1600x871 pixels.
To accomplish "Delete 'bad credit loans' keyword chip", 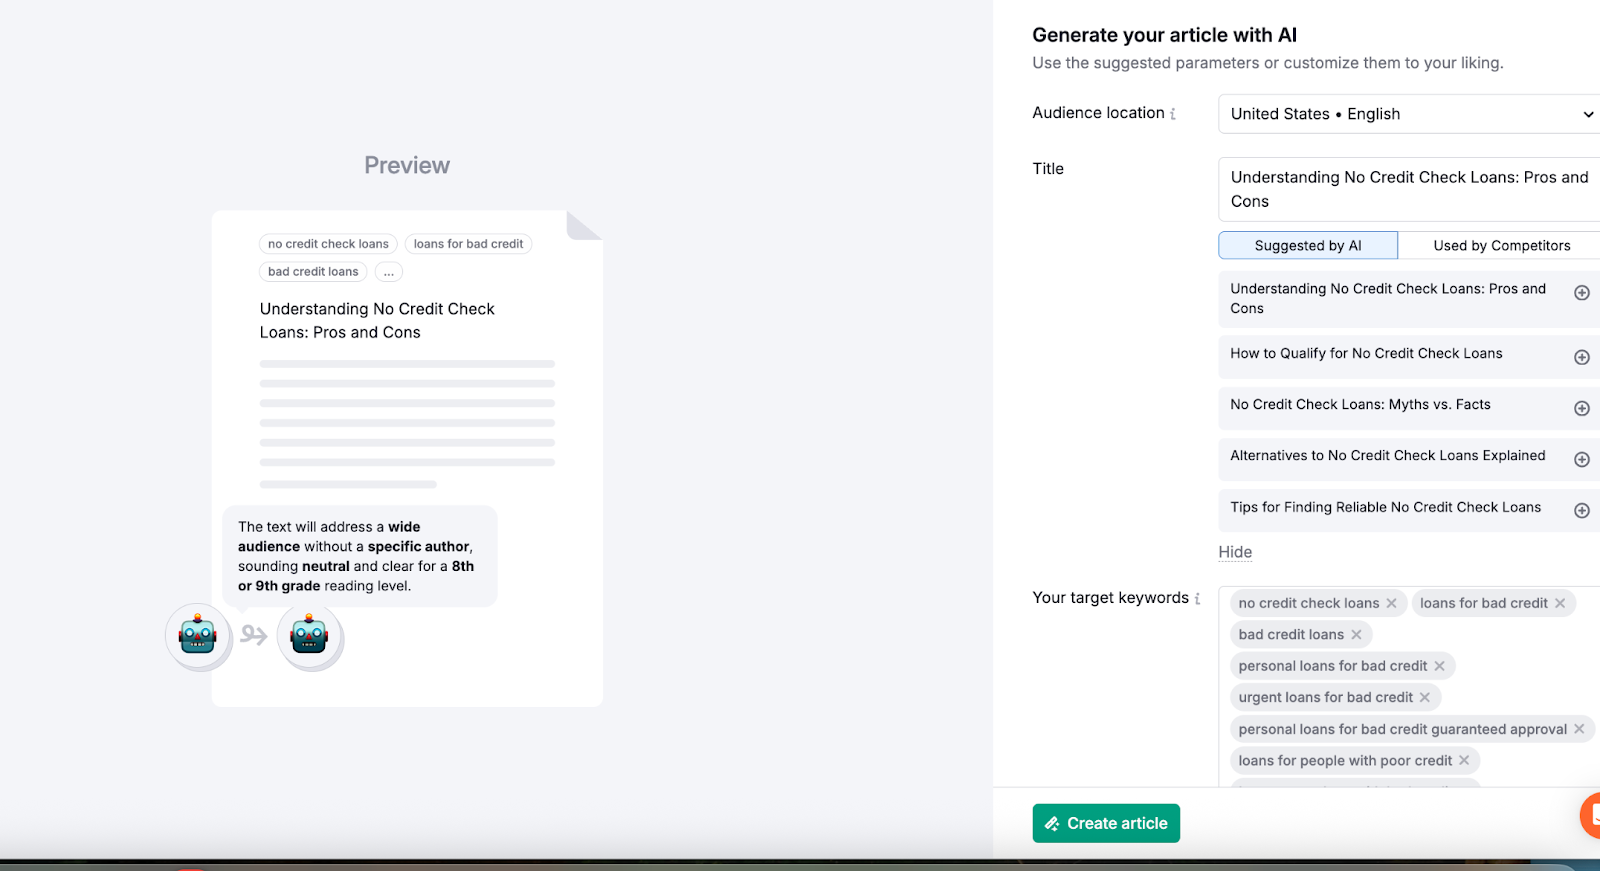I will click(1356, 634).
